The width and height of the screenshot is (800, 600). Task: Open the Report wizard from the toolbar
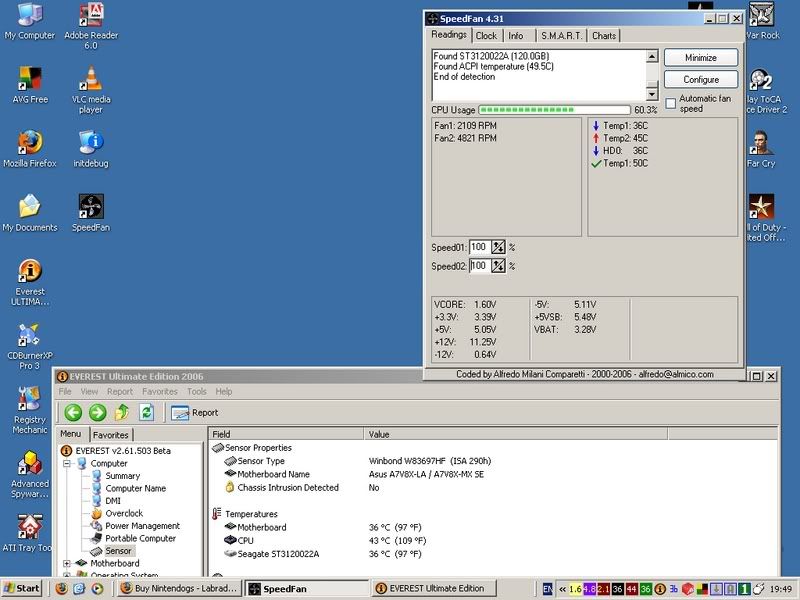coord(194,412)
